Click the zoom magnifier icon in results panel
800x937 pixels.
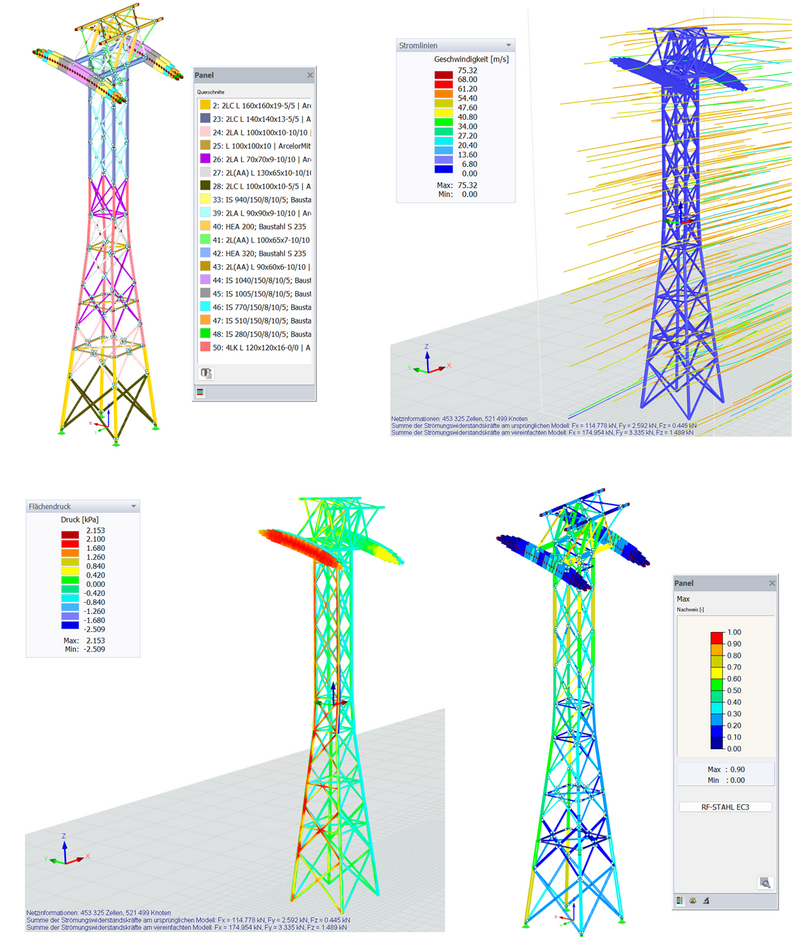click(765, 882)
